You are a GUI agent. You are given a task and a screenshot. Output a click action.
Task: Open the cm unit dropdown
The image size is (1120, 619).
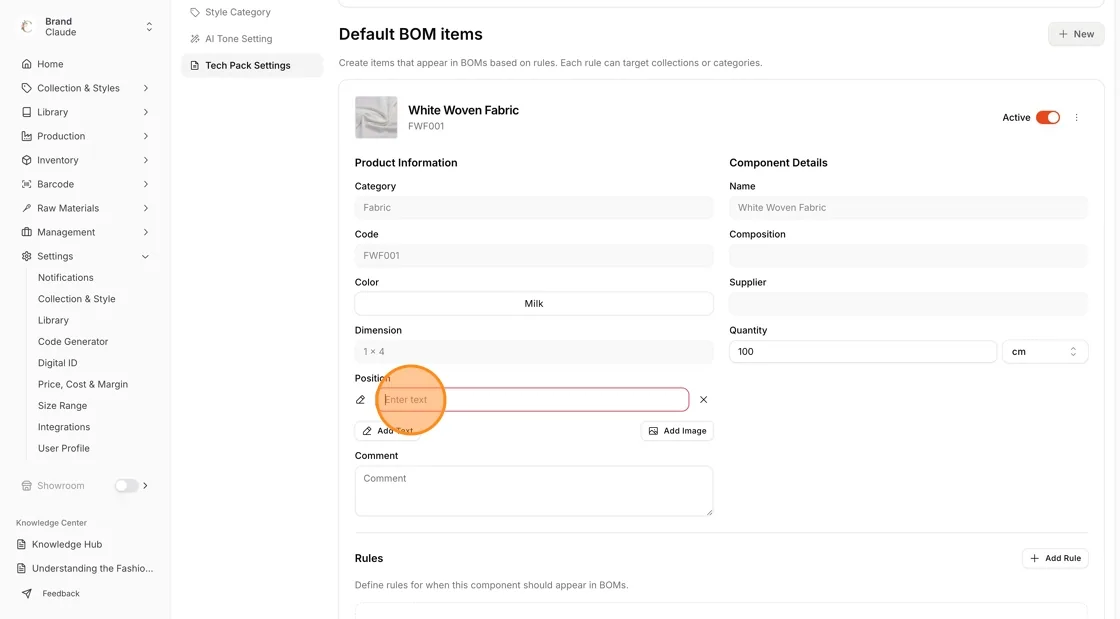(1045, 351)
